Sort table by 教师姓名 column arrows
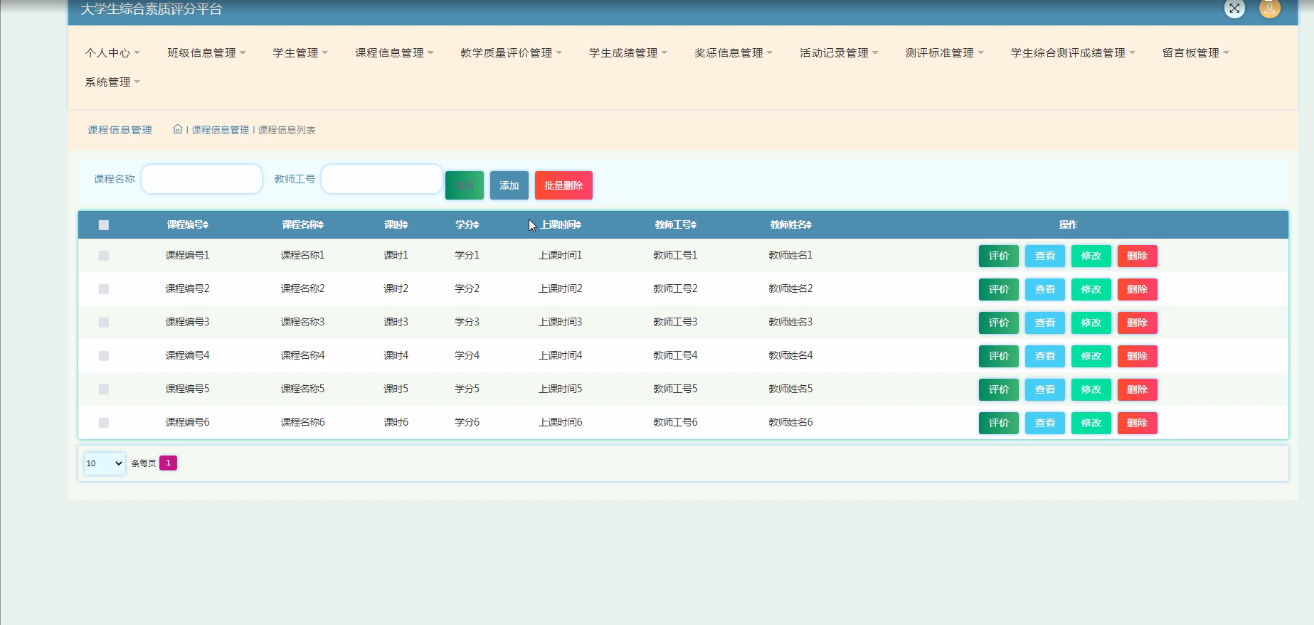The image size is (1314, 625). tap(809, 225)
